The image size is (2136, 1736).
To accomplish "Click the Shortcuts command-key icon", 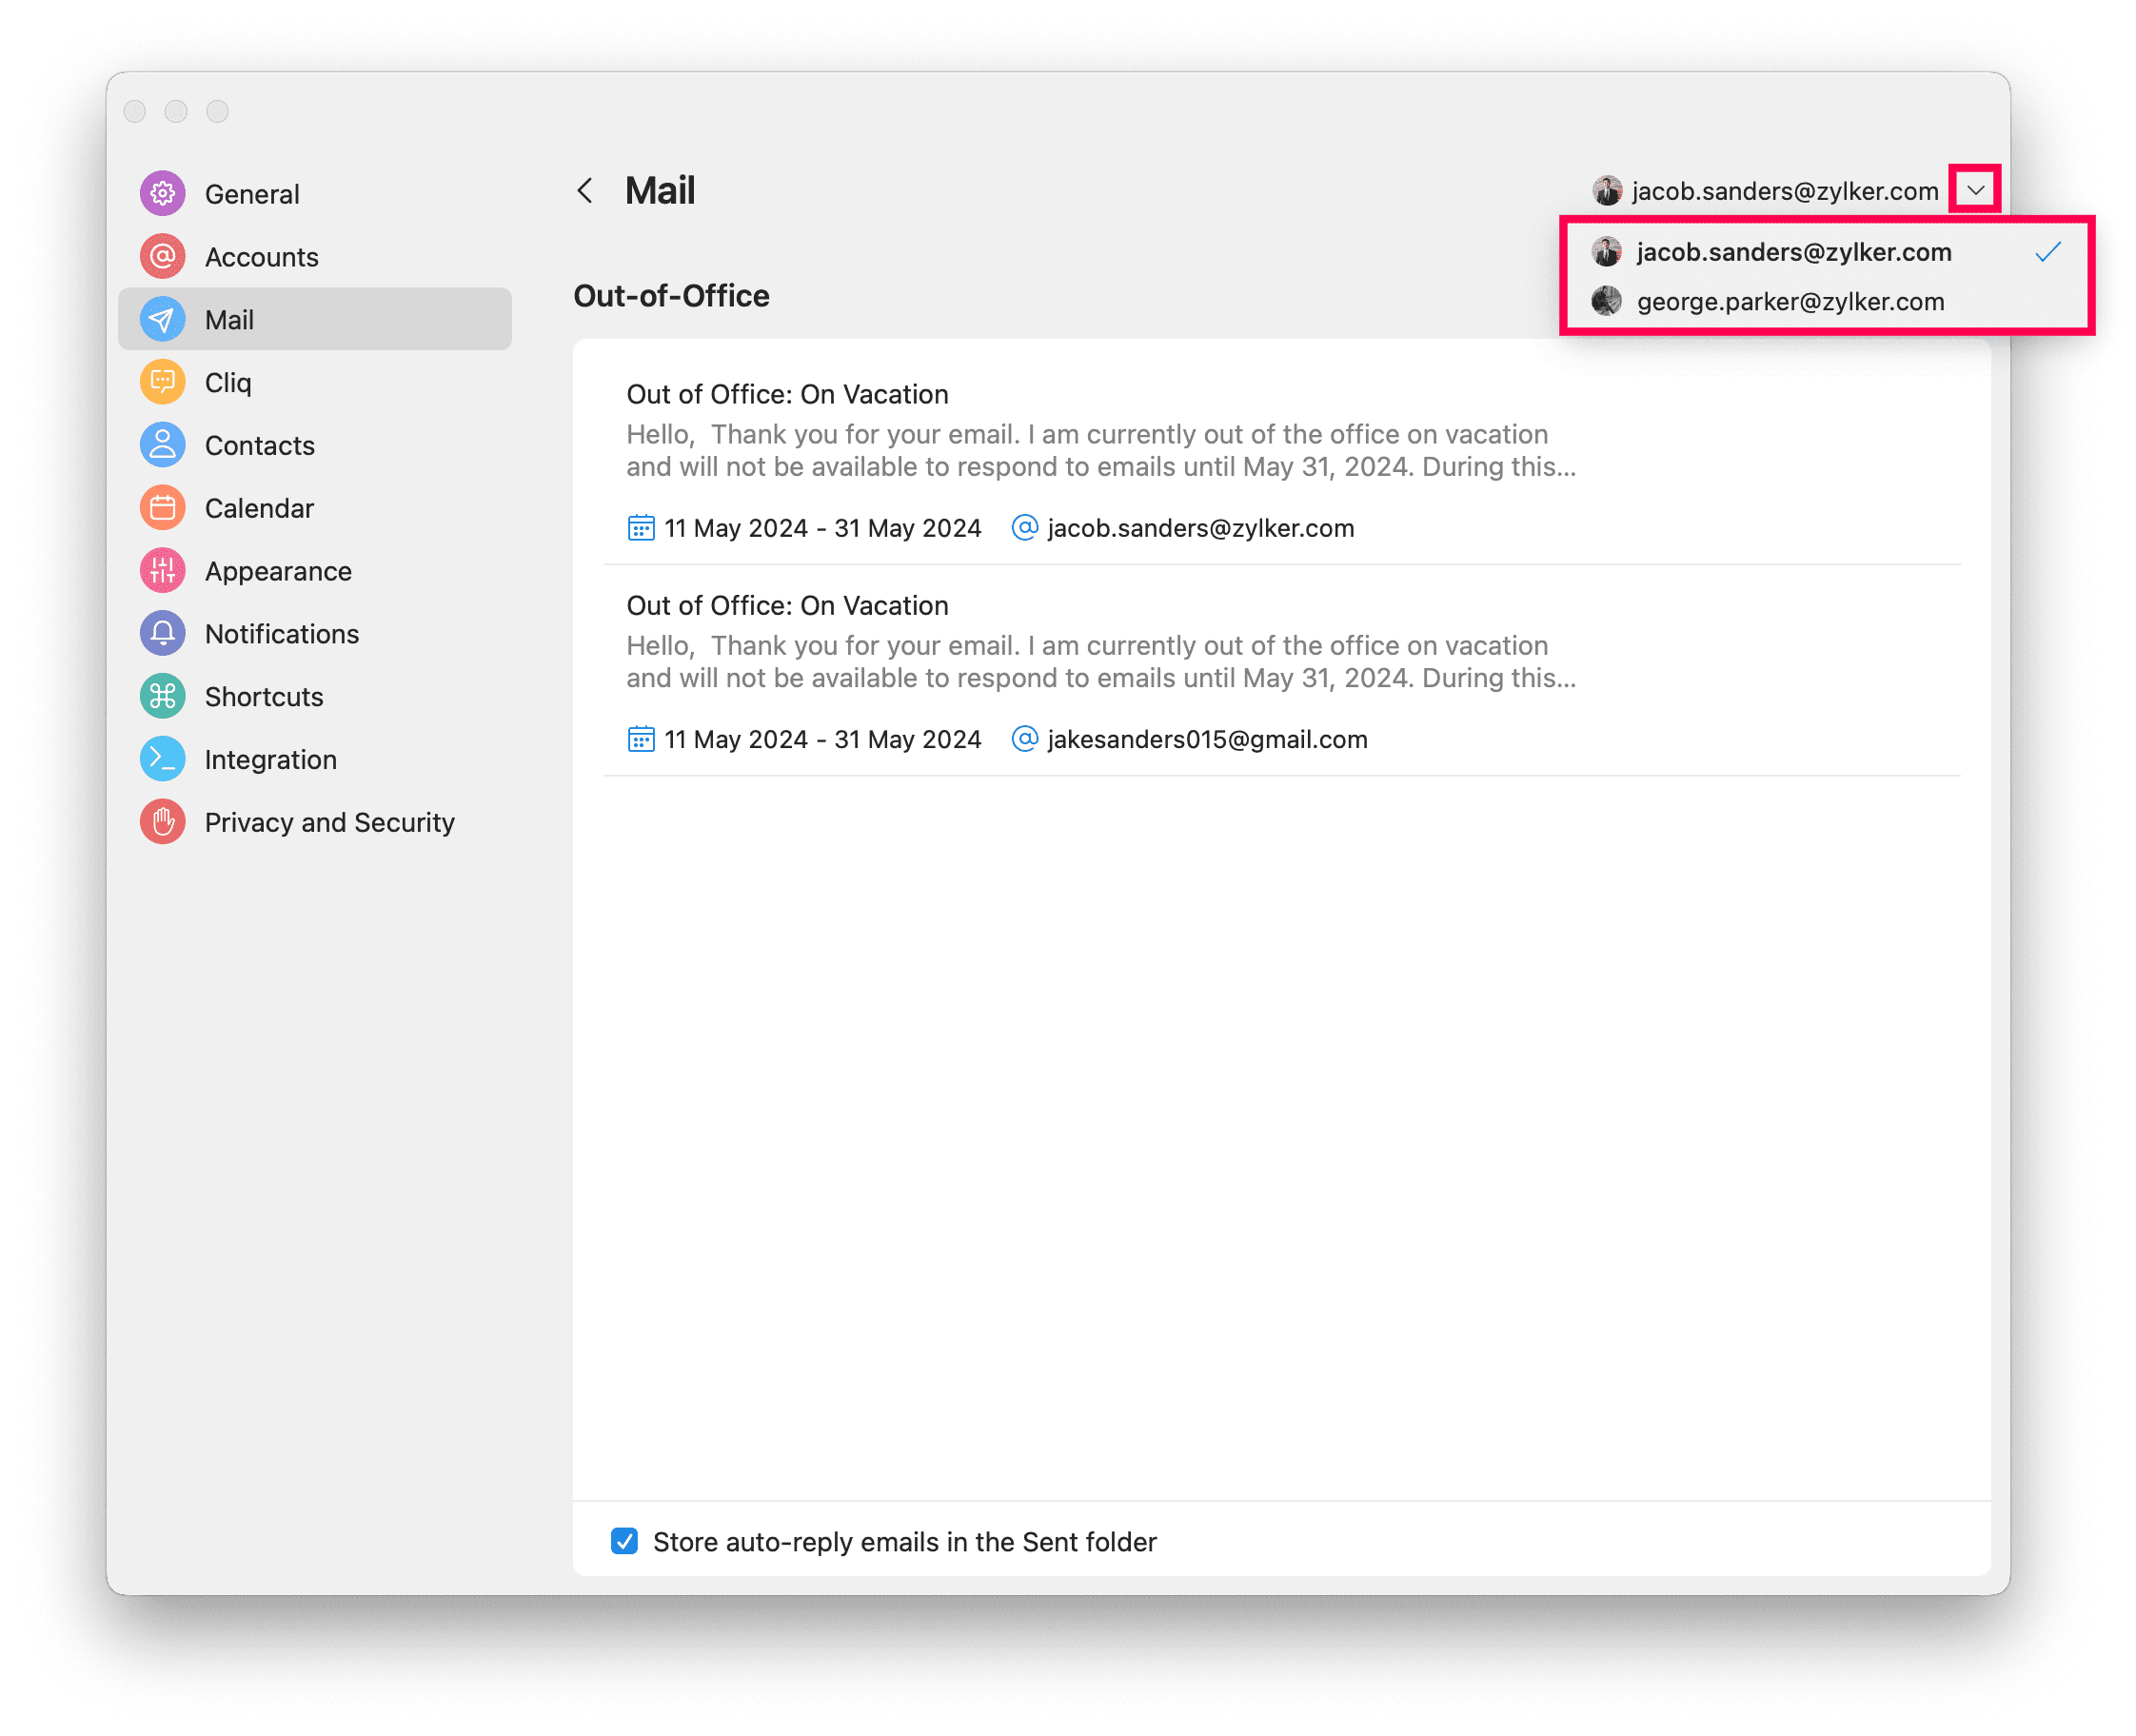I will 162,696.
